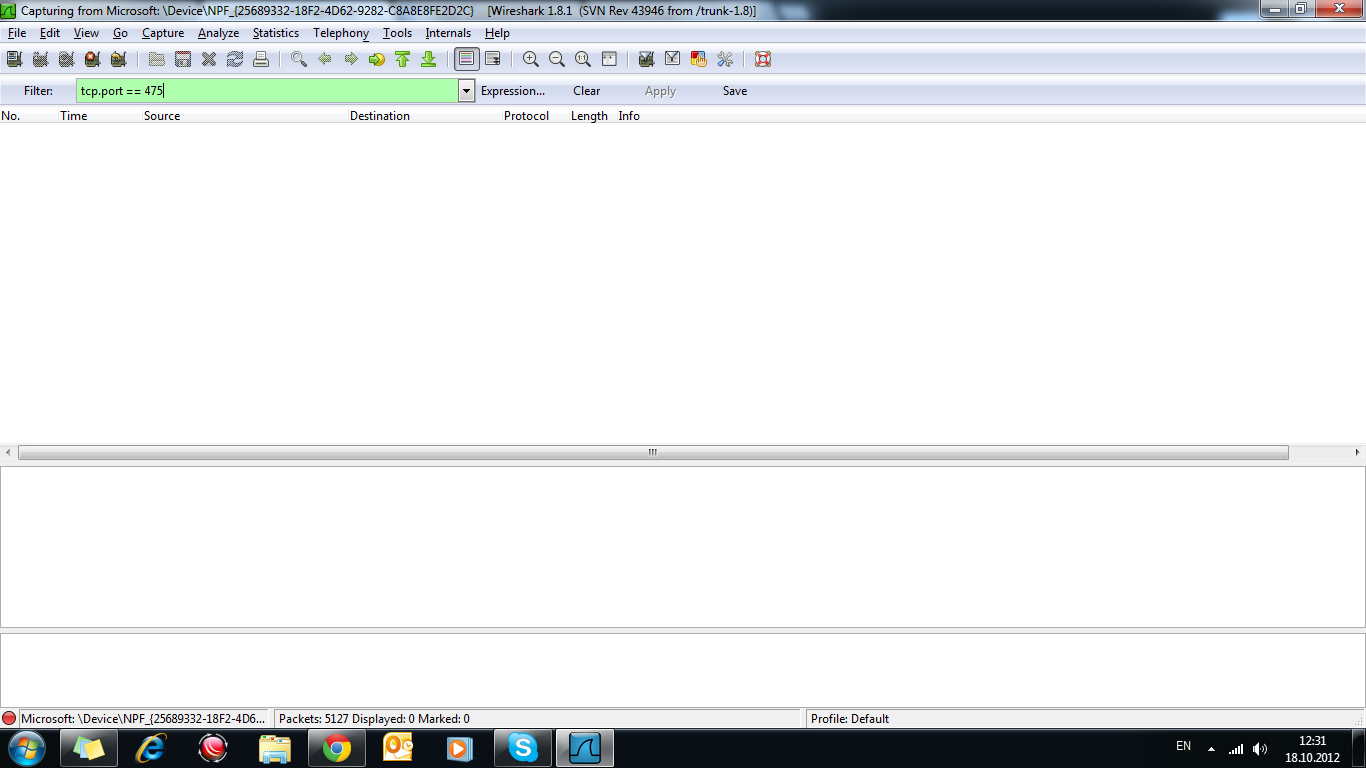Open Internet Explorer from the taskbar
Image resolution: width=1366 pixels, height=768 pixels.
[151, 748]
